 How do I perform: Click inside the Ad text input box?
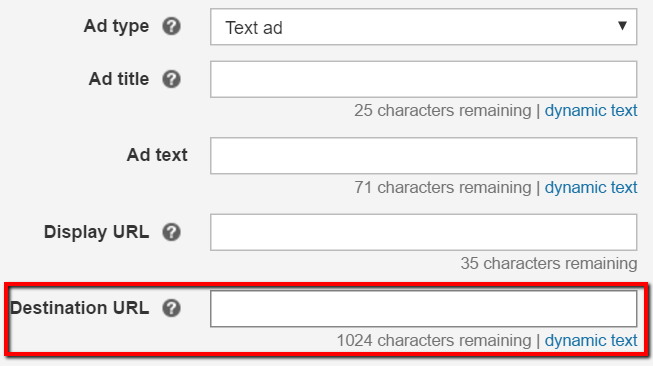[x=424, y=156]
